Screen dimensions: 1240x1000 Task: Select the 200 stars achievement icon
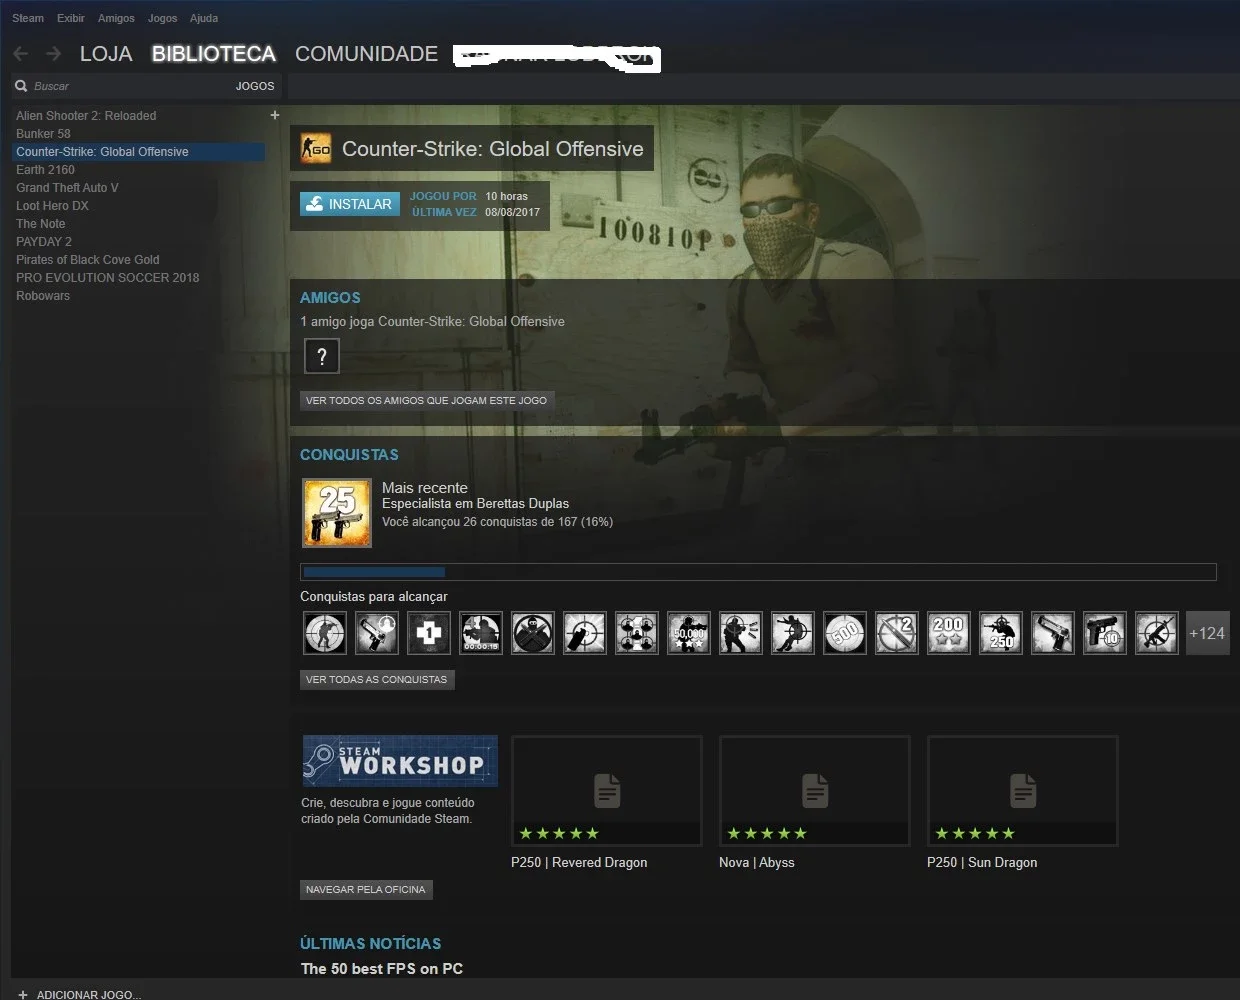point(948,633)
